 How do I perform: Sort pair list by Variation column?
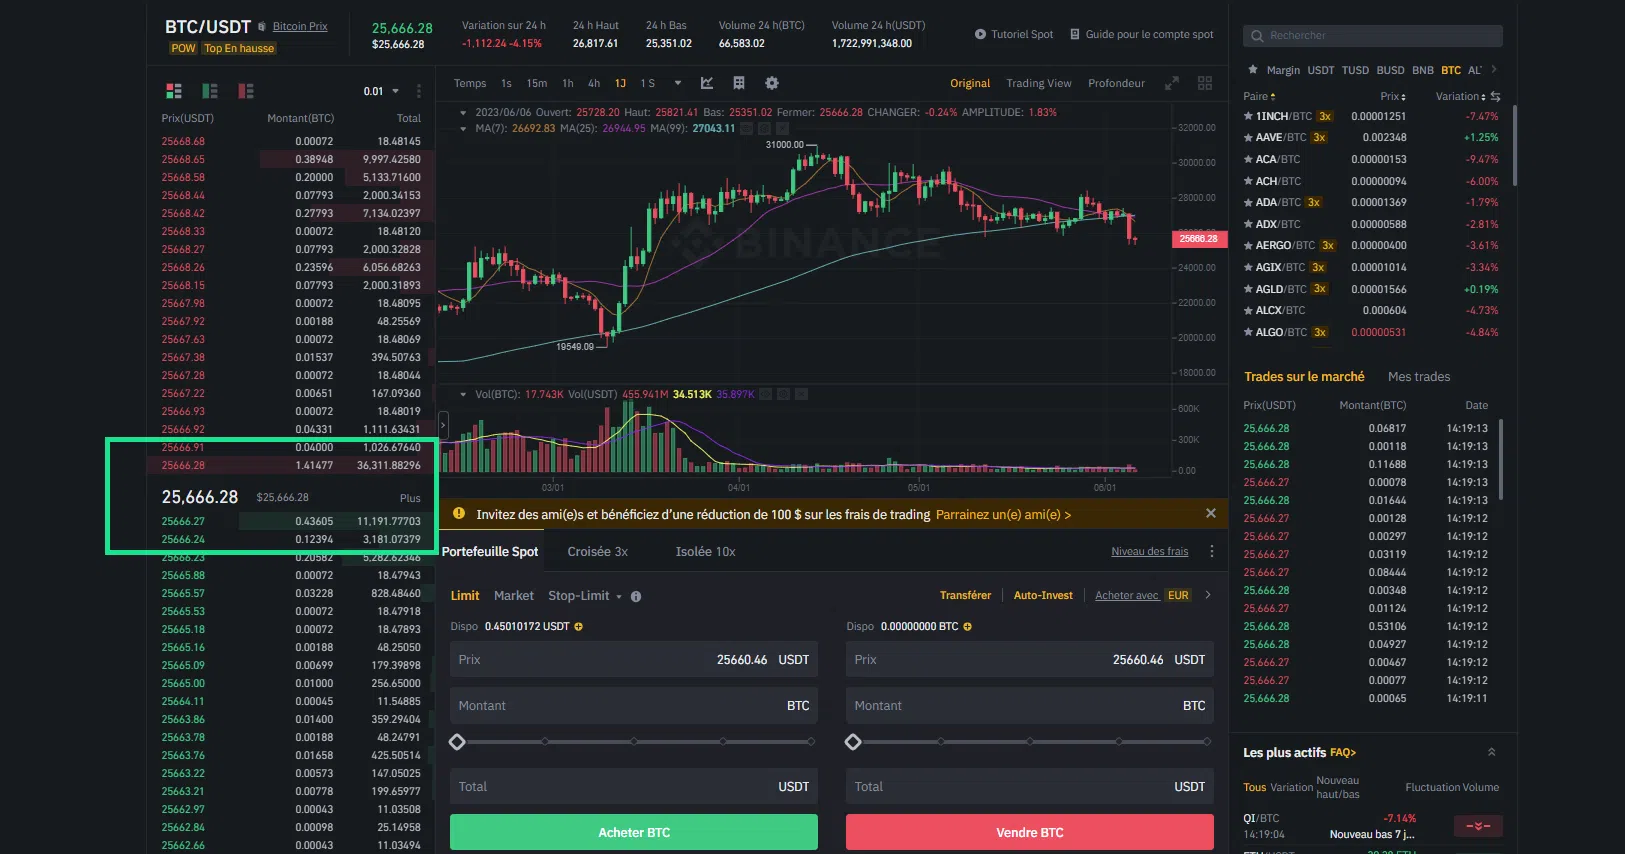coord(1461,97)
